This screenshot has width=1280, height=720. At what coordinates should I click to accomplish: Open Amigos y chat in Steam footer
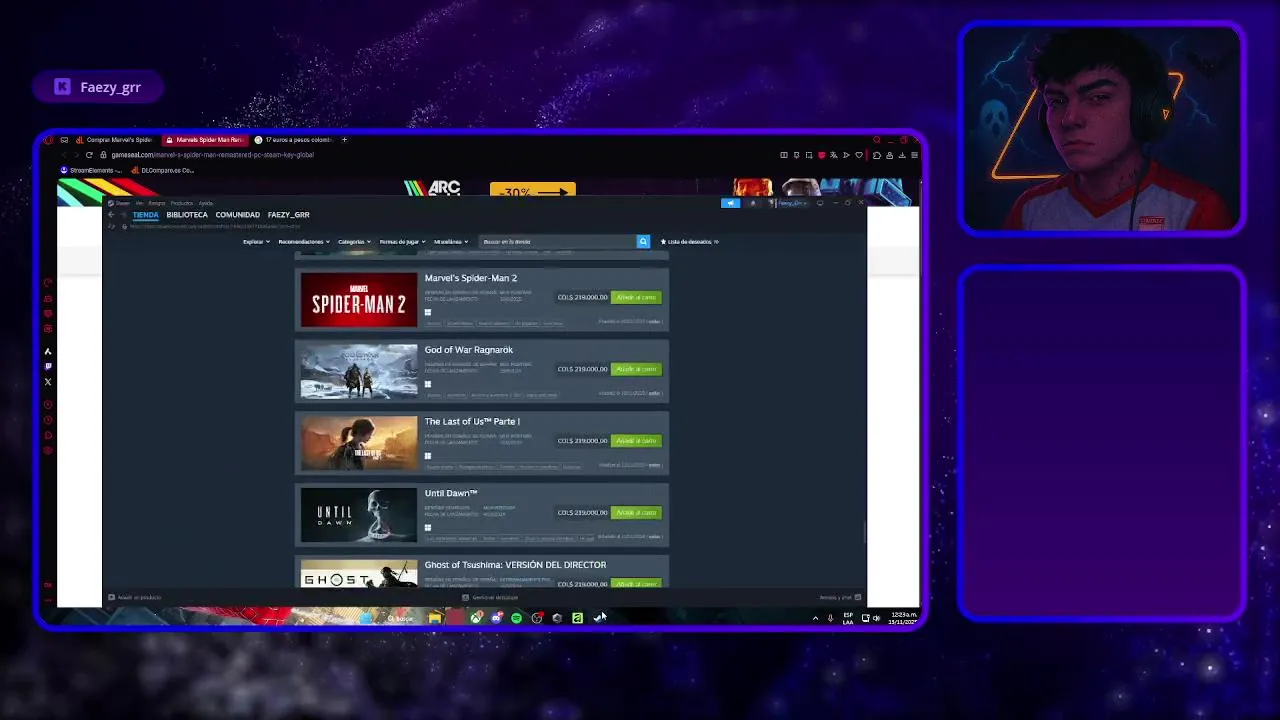point(840,597)
